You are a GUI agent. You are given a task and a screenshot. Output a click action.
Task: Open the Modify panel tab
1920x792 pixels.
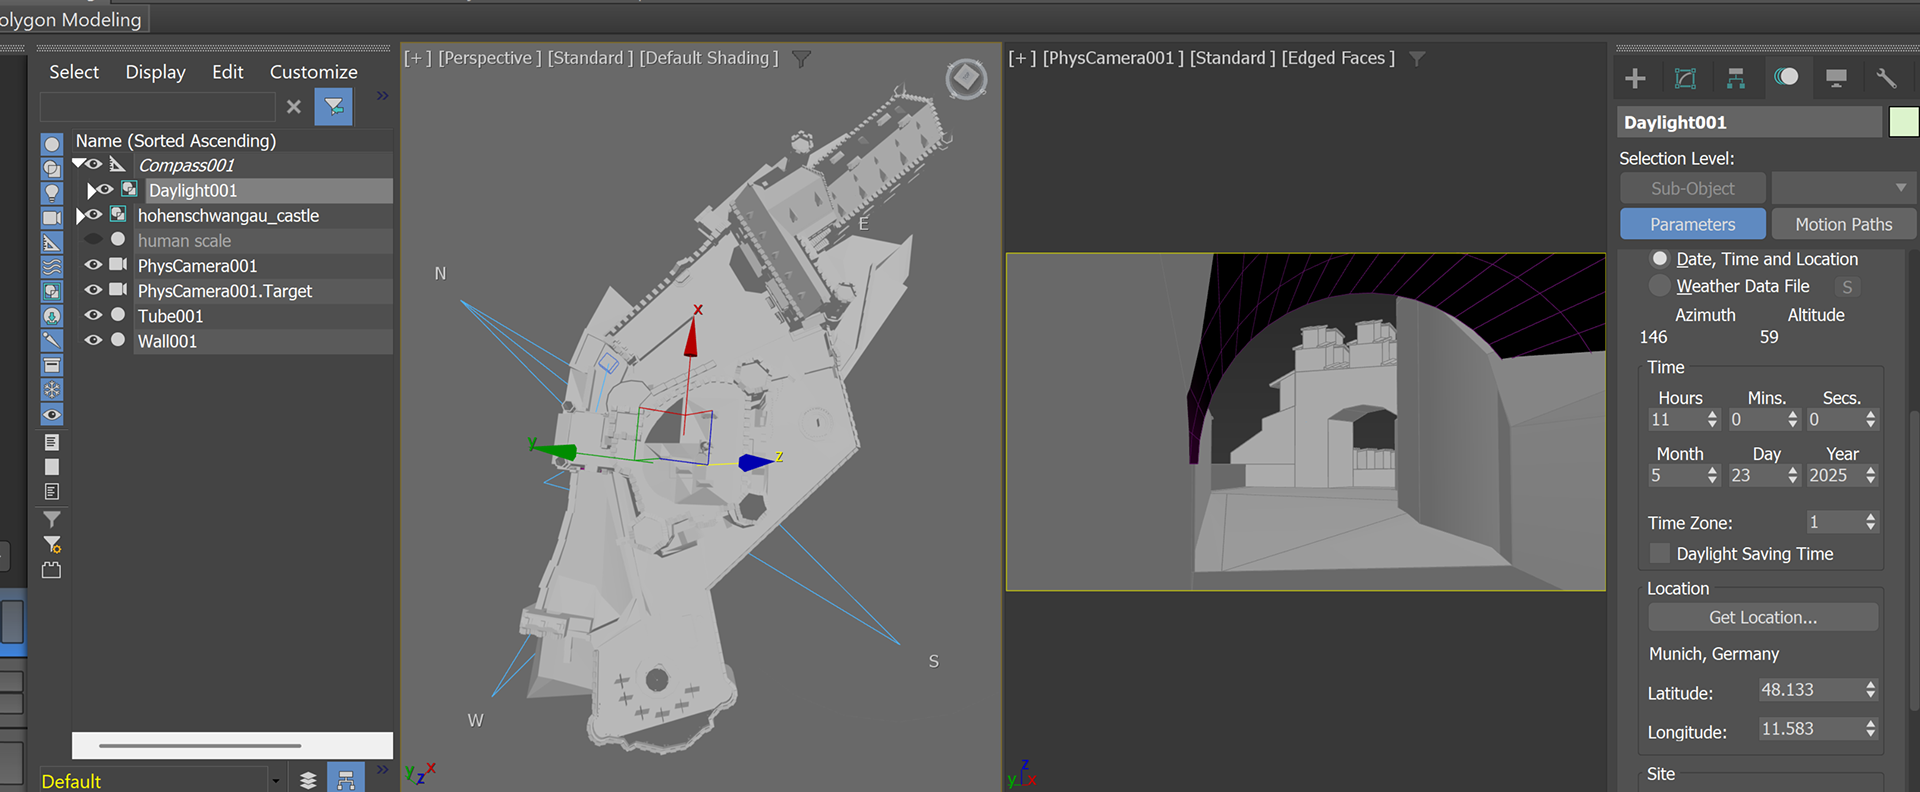(1686, 78)
